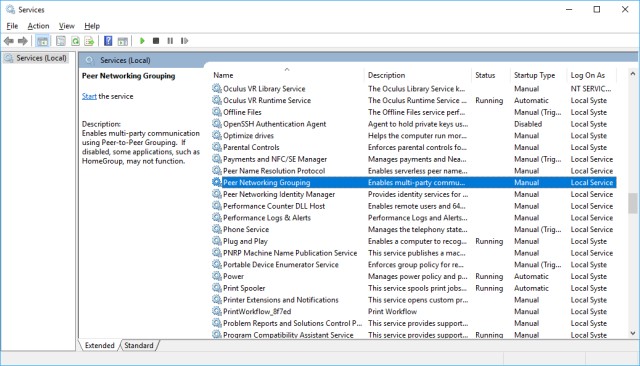Viewport: 640px width, 366px height.
Task: Select gear icon of Print Spooler service
Action: [x=217, y=288]
